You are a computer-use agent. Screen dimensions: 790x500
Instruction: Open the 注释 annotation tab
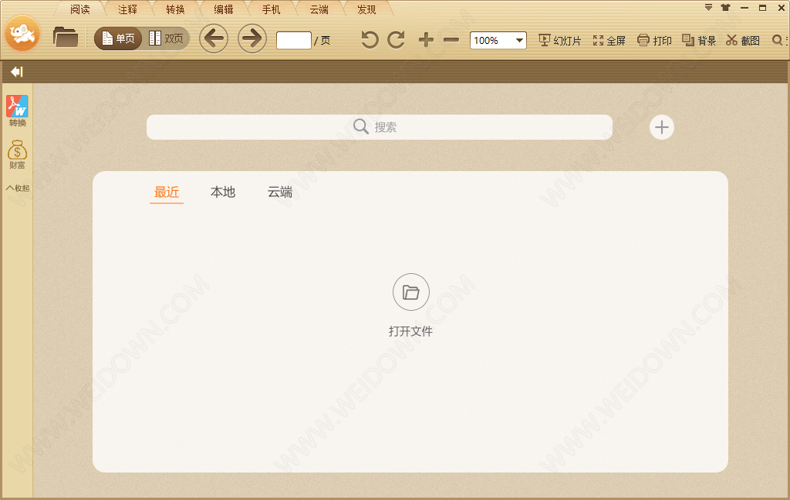(x=127, y=9)
